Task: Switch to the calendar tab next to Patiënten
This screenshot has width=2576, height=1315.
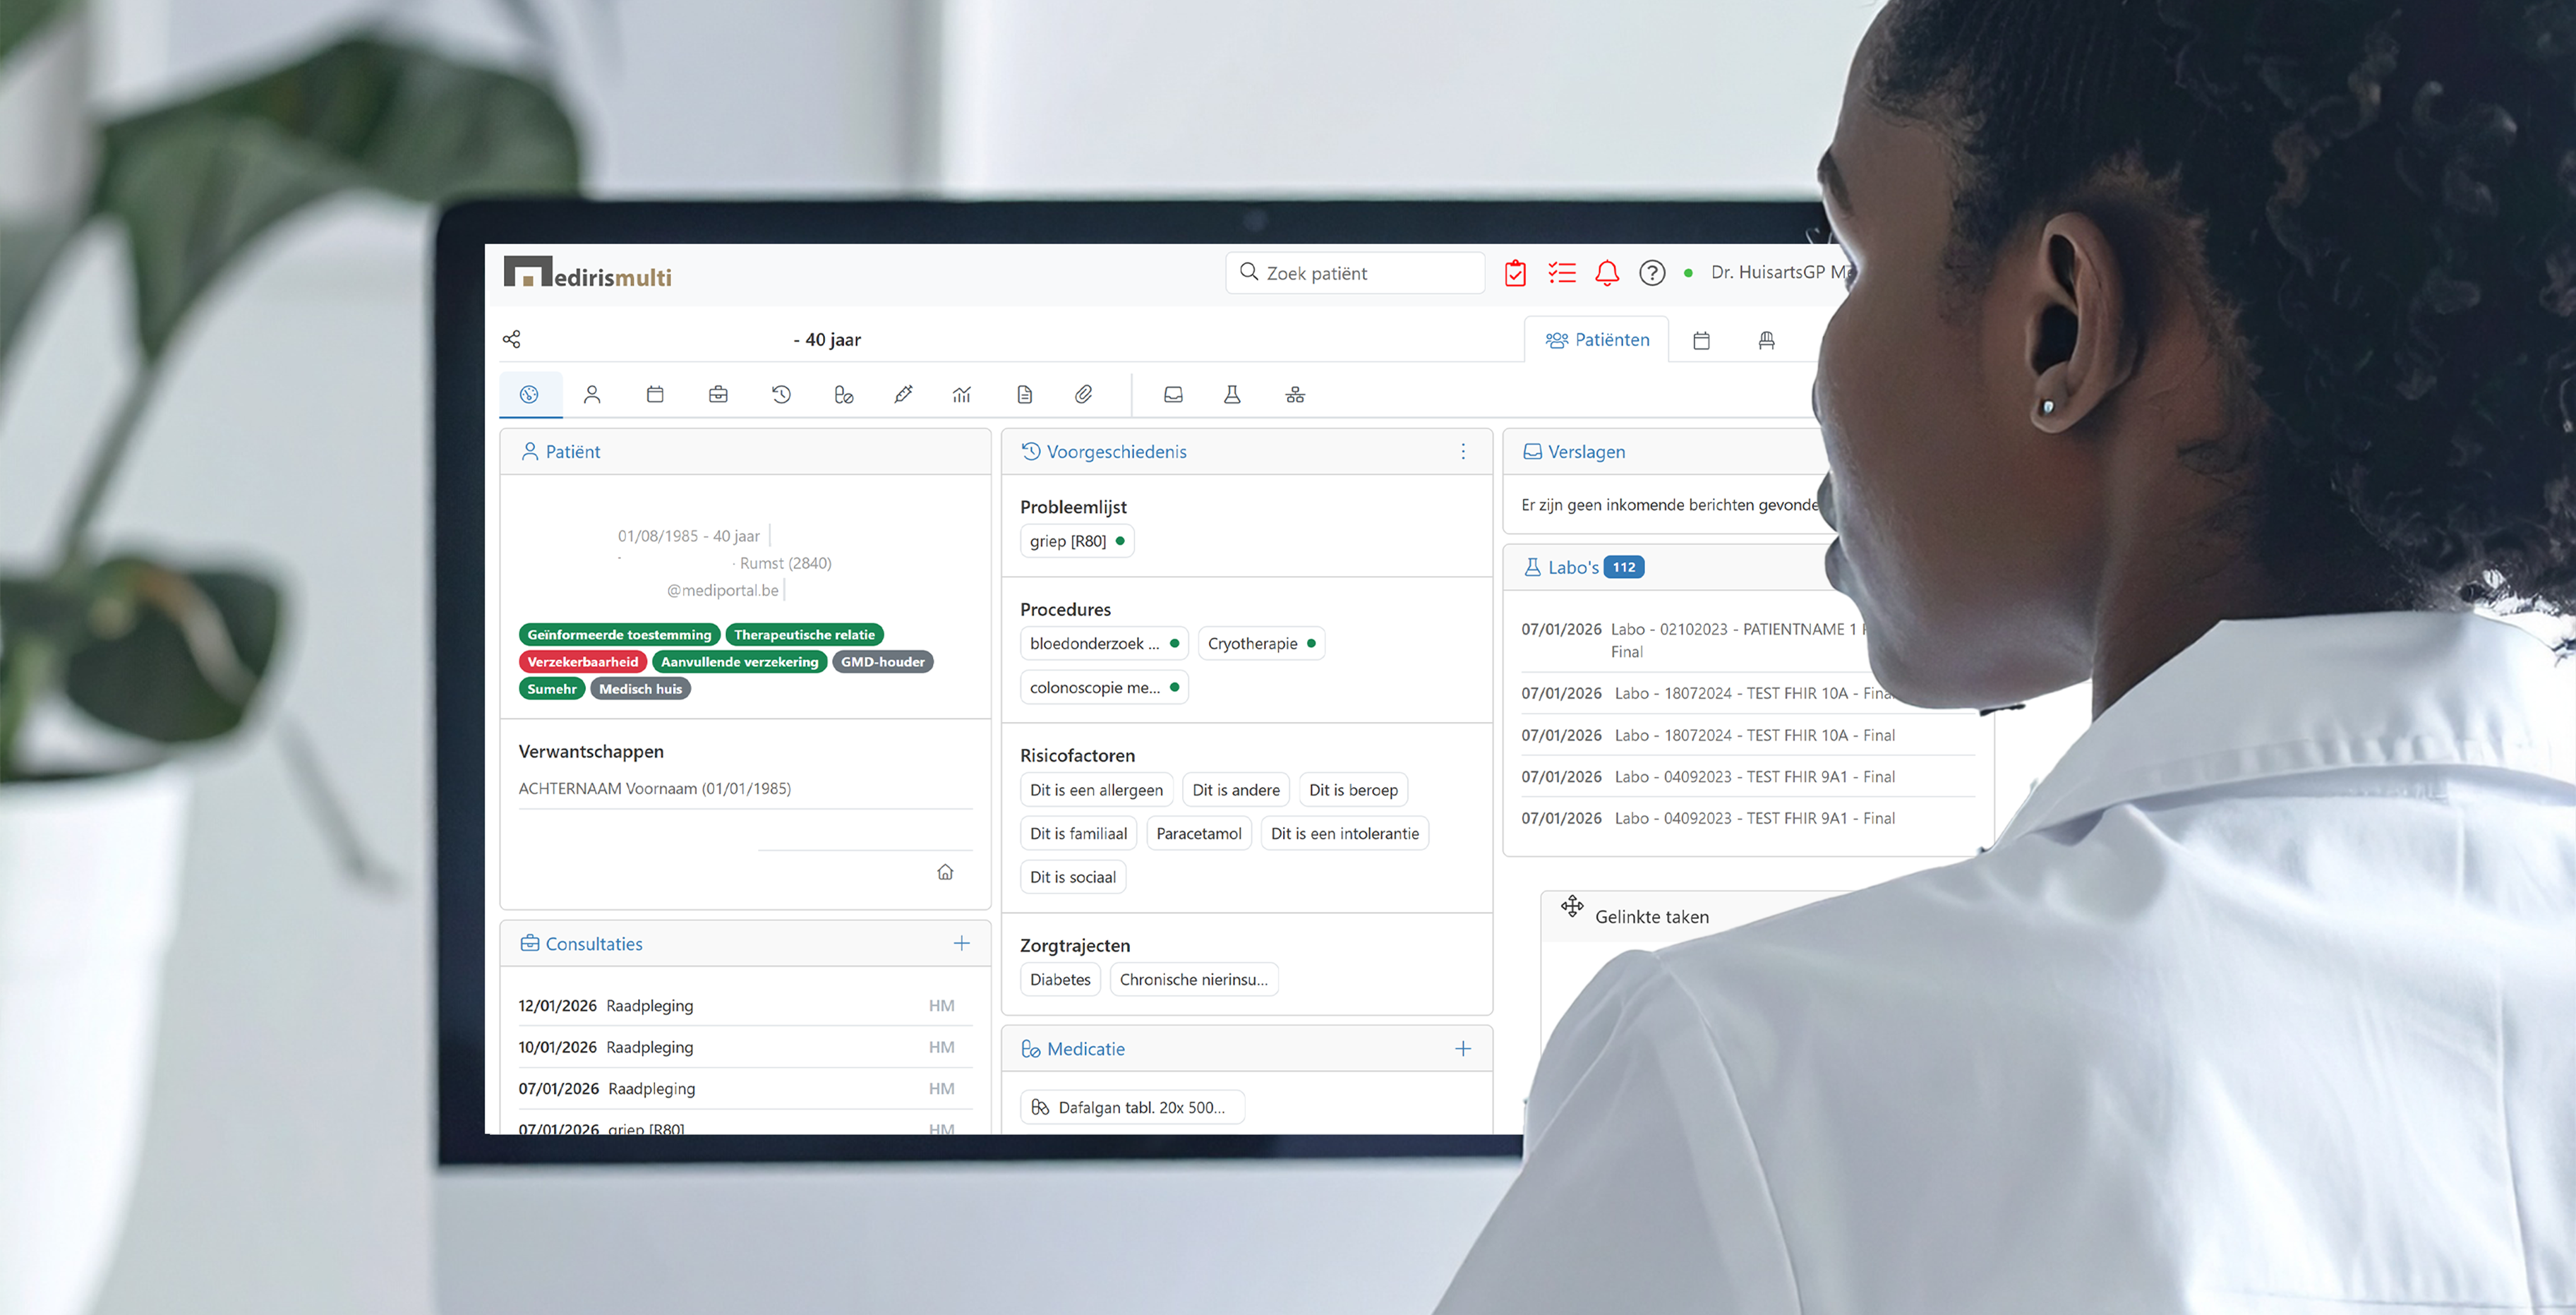Action: coord(1701,341)
